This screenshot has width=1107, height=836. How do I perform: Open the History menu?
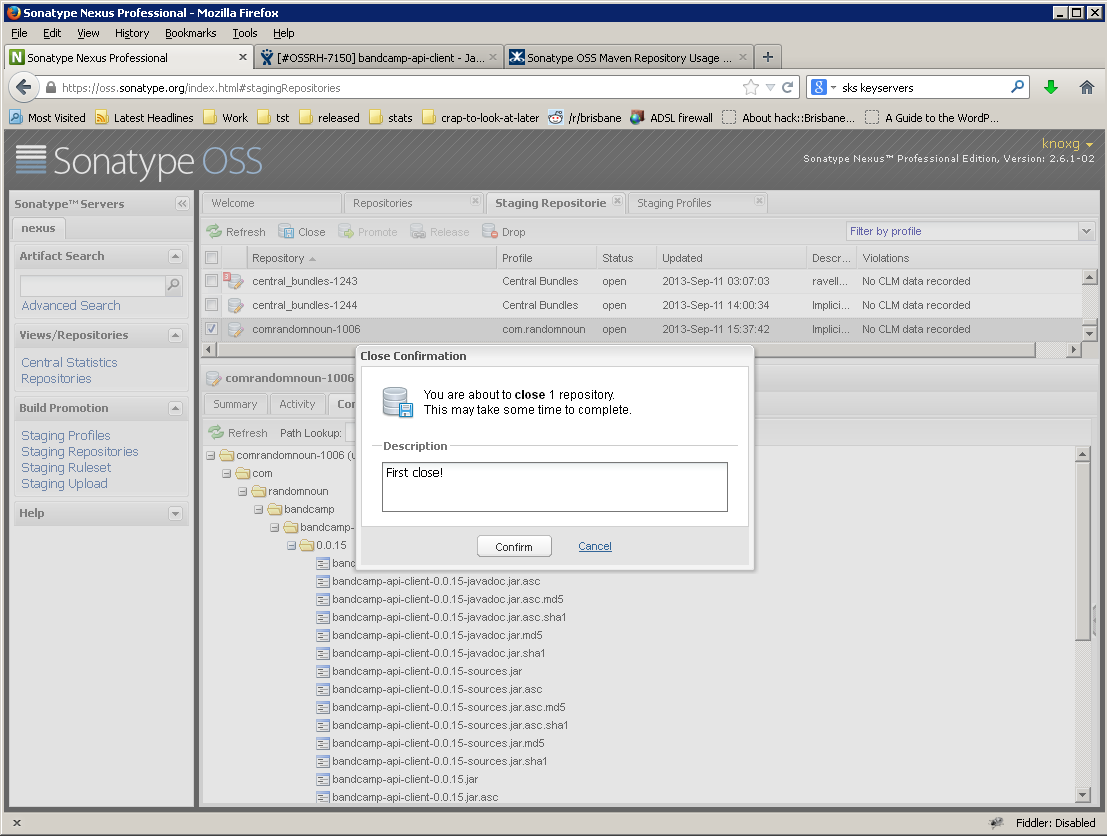coord(132,33)
